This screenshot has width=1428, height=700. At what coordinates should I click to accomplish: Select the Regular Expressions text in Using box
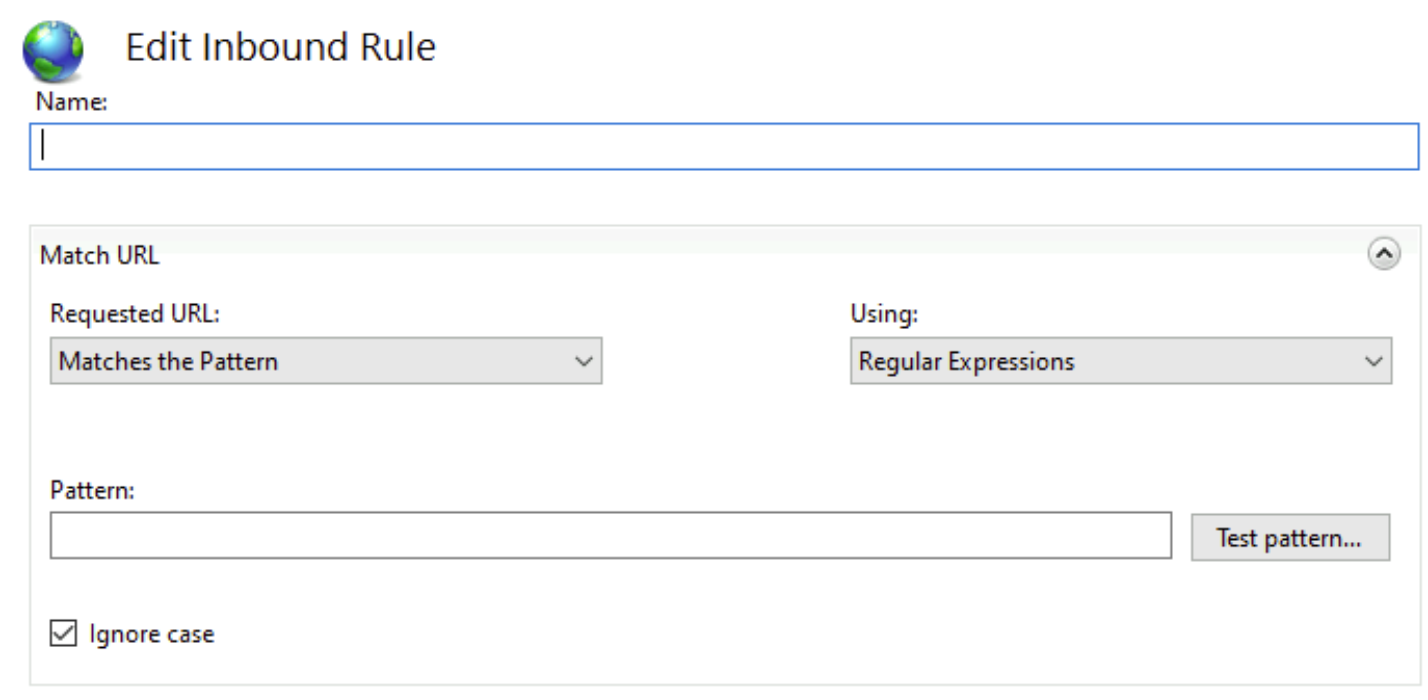[x=966, y=361]
